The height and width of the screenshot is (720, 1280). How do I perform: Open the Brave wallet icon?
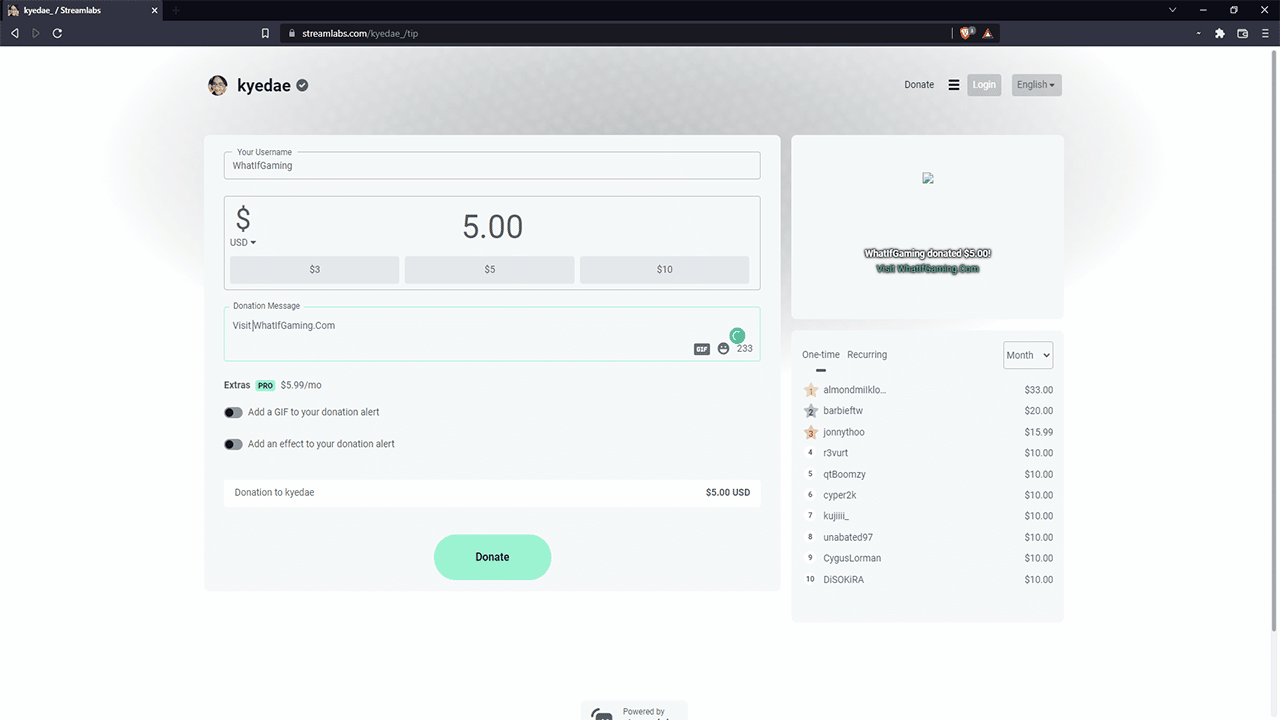coord(1242,33)
